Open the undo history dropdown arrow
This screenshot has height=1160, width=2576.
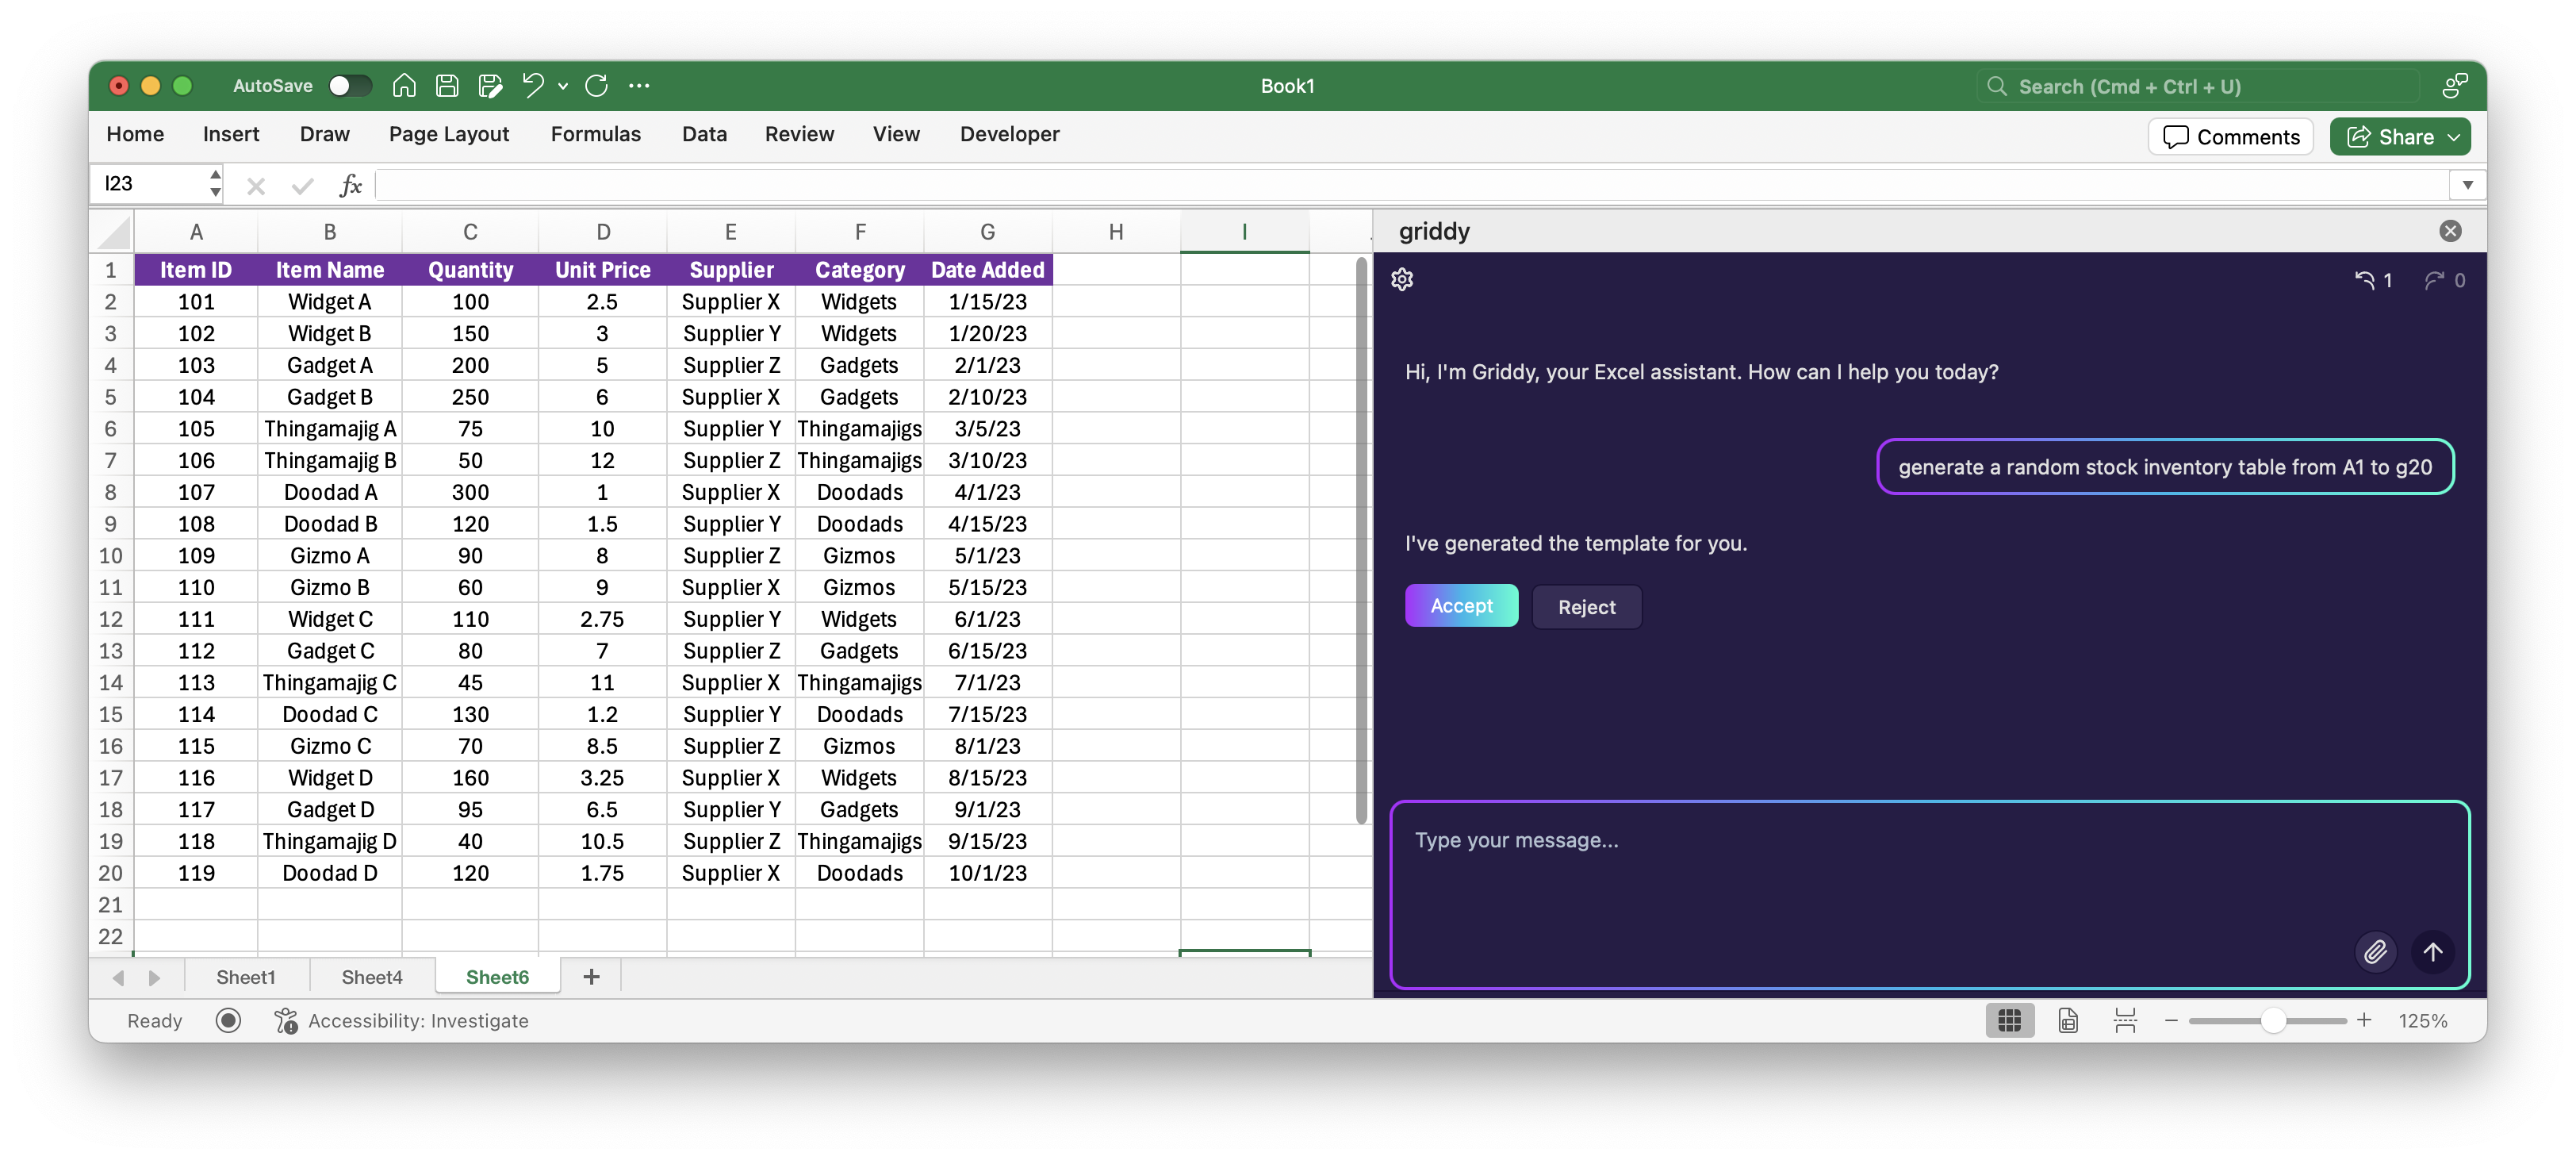pos(563,87)
